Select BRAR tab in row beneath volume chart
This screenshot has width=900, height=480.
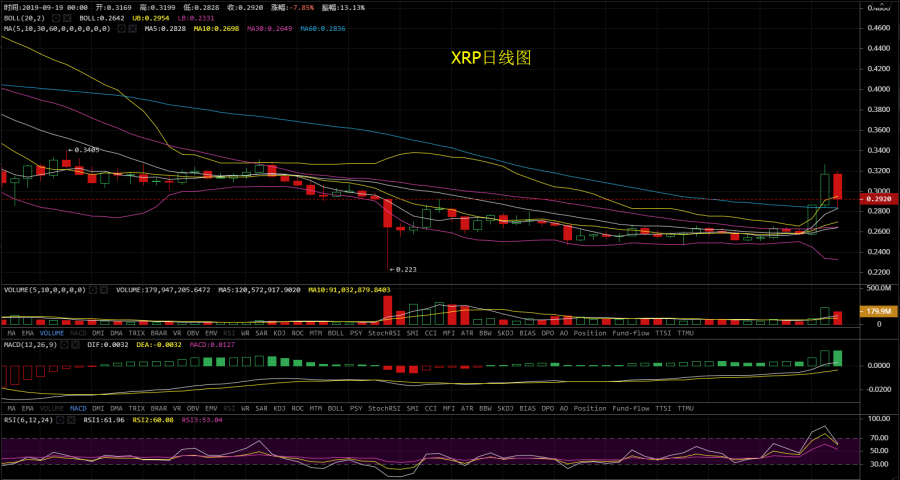coord(158,332)
